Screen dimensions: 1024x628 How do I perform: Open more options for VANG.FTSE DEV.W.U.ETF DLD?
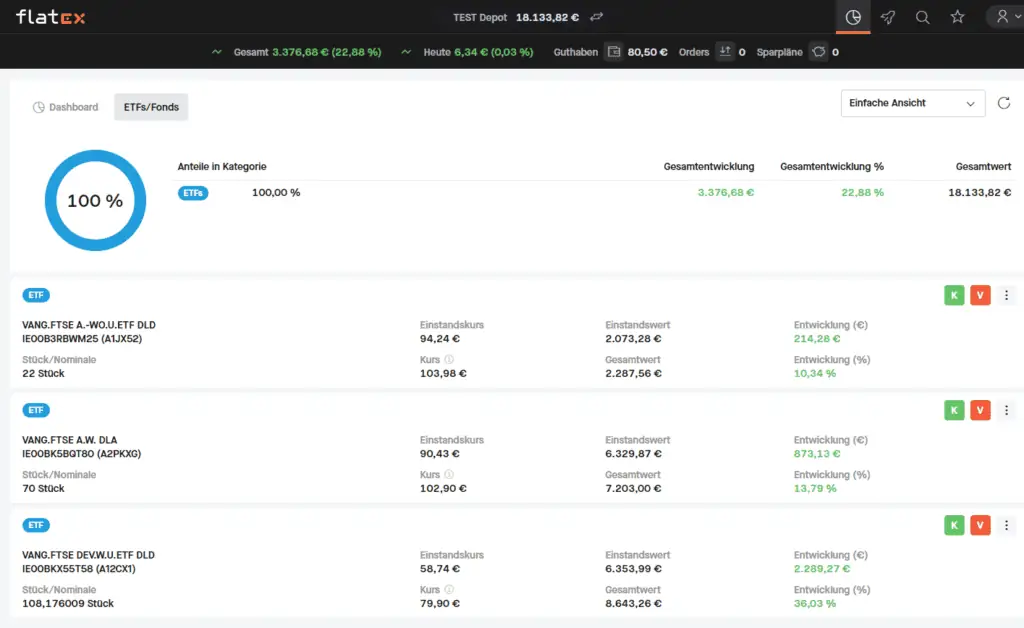[x=1006, y=525]
